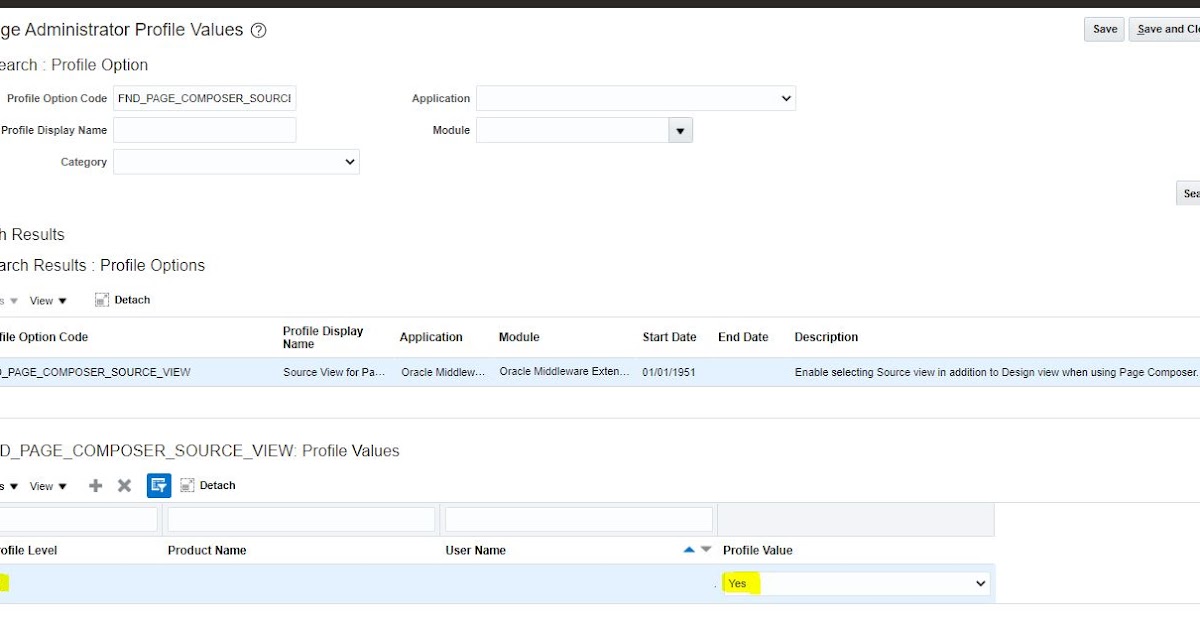Detach the Profile Values table
The height and width of the screenshot is (630, 1200).
pos(208,485)
